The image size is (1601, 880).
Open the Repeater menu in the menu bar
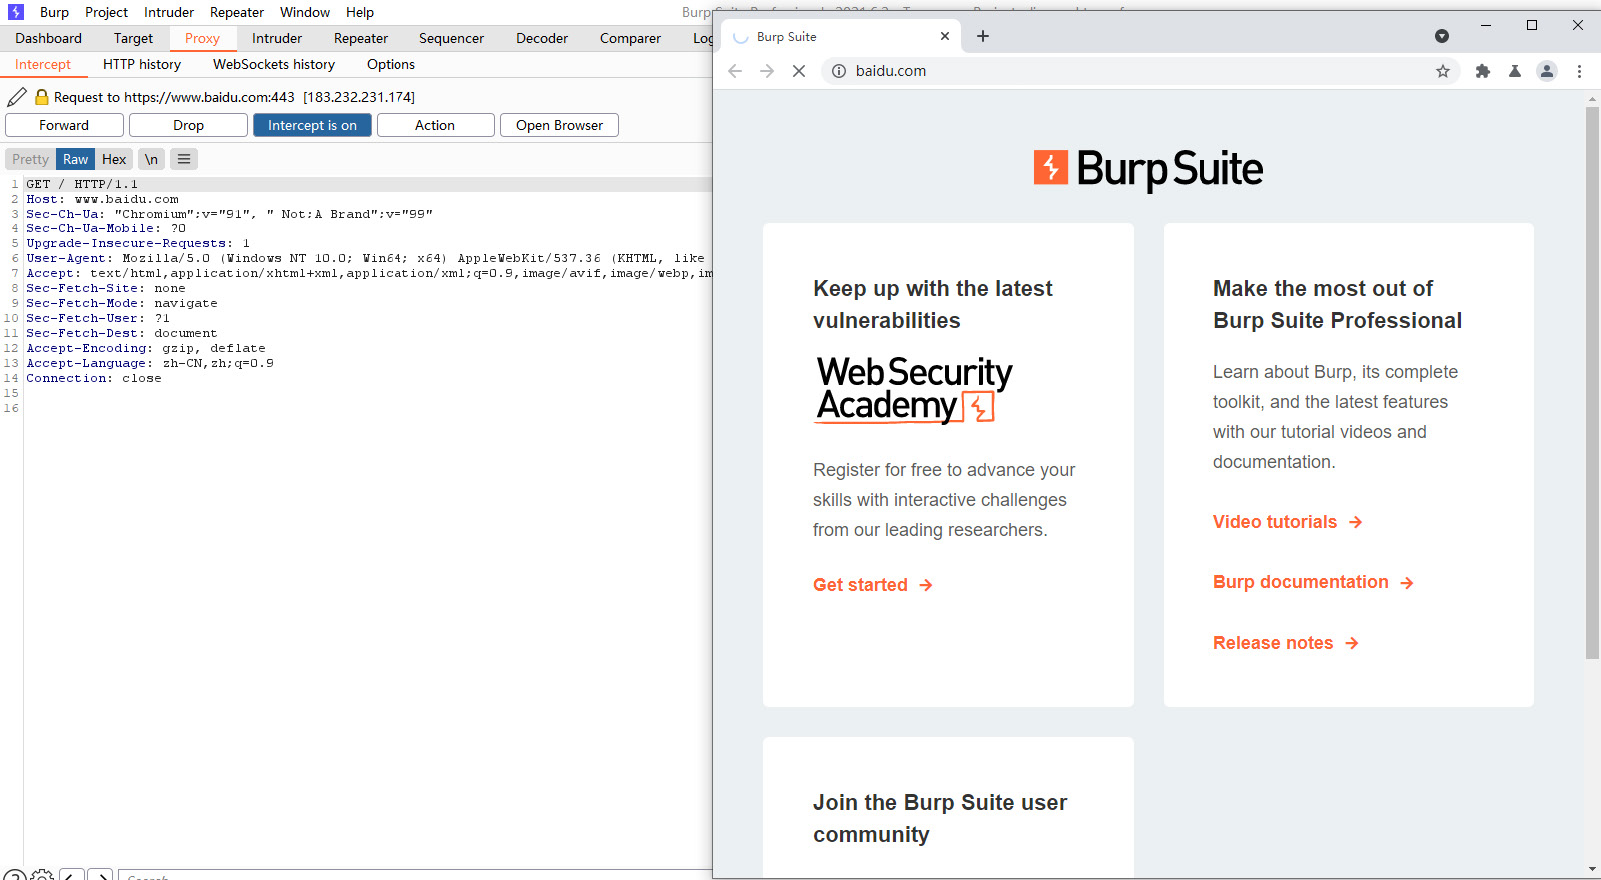tap(237, 12)
